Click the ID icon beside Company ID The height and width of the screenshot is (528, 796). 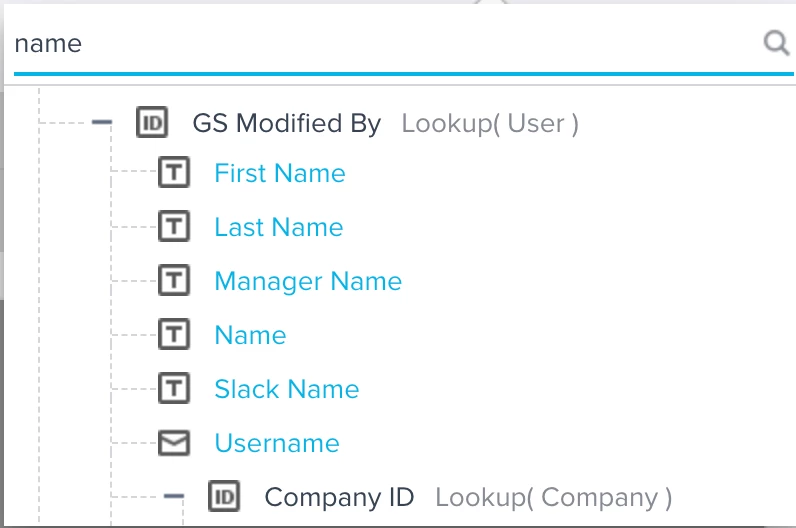224,496
